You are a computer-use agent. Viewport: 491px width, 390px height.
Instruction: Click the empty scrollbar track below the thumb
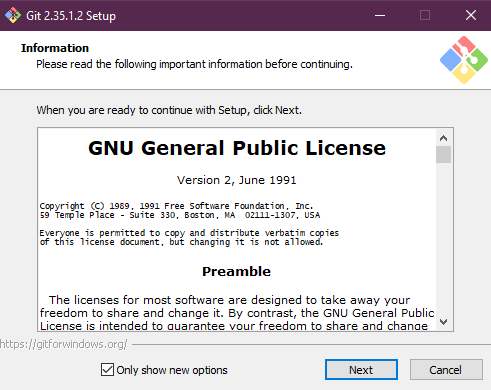pyautogui.click(x=443, y=239)
